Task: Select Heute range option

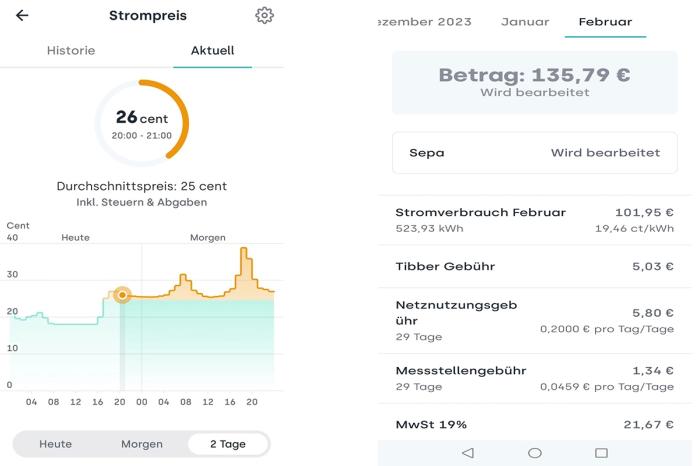Action: pyautogui.click(x=55, y=444)
